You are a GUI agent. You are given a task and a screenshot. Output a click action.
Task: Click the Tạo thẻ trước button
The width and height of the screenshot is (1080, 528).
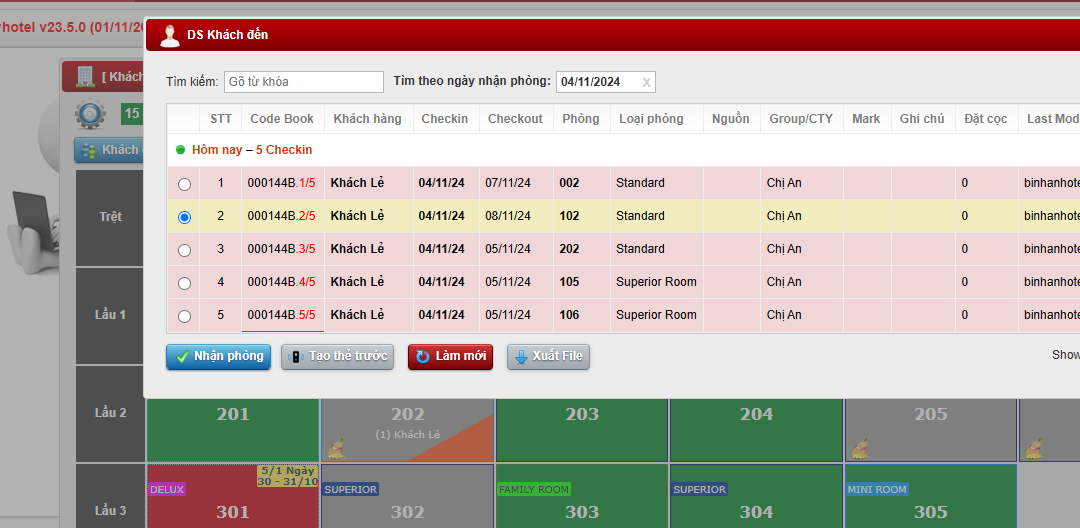337,357
